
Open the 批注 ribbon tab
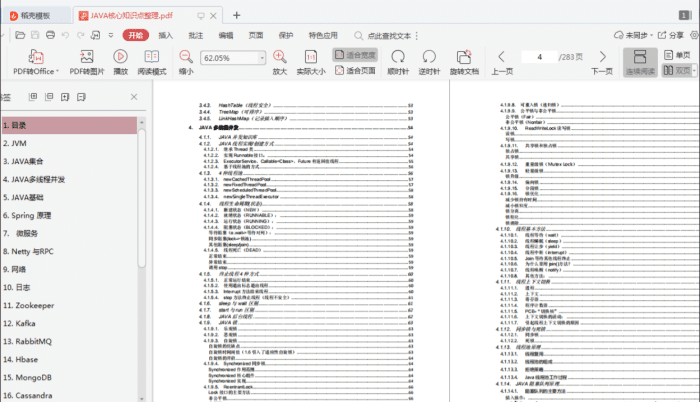coord(196,35)
